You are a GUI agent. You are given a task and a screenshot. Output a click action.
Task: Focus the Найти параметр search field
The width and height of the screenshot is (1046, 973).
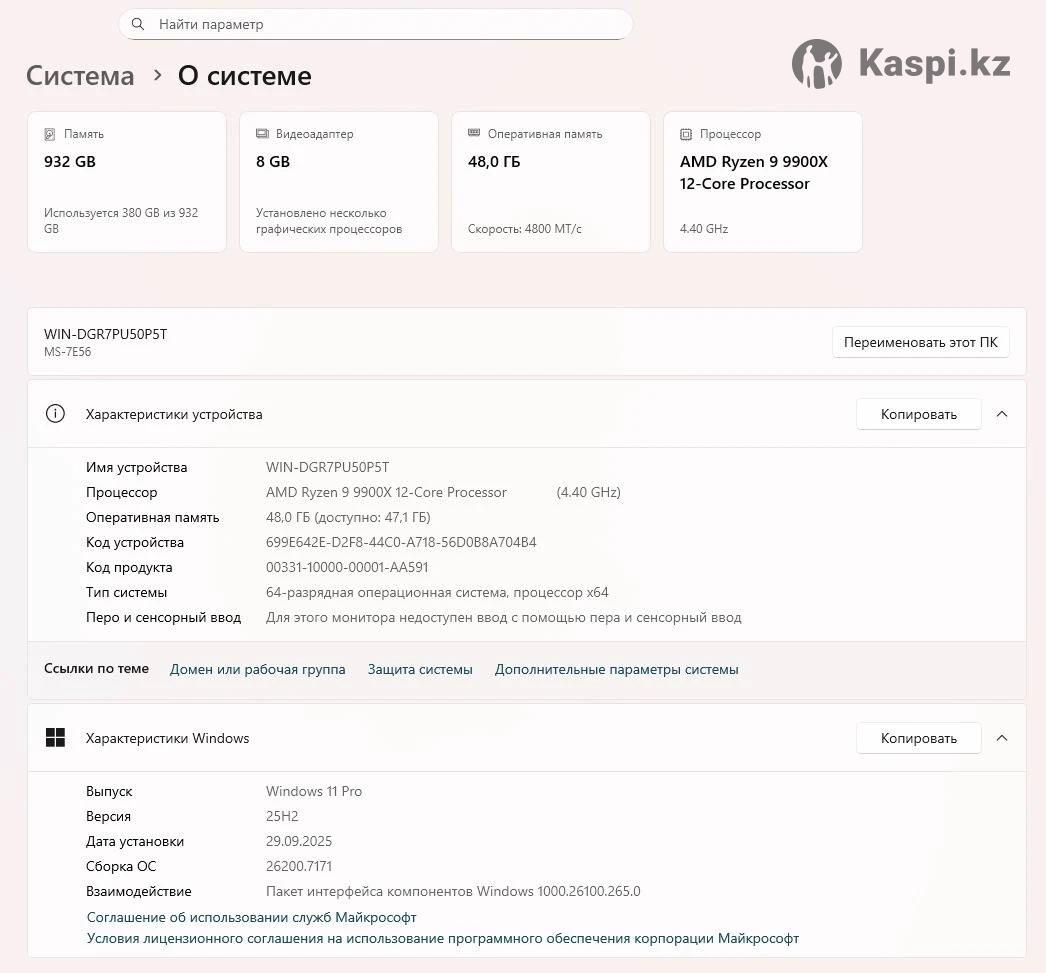pos(390,24)
